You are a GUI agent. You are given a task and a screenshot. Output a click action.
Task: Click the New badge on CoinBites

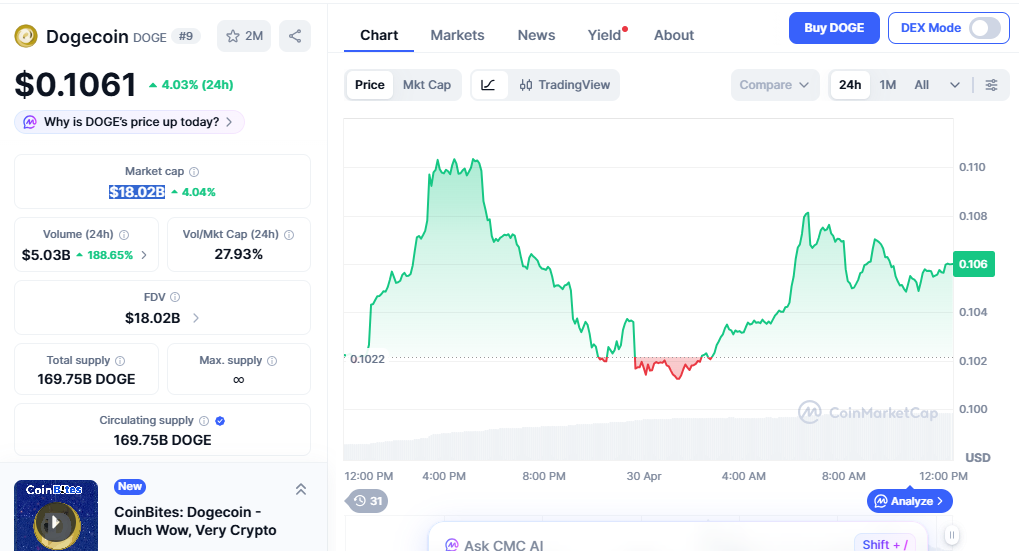pyautogui.click(x=130, y=487)
